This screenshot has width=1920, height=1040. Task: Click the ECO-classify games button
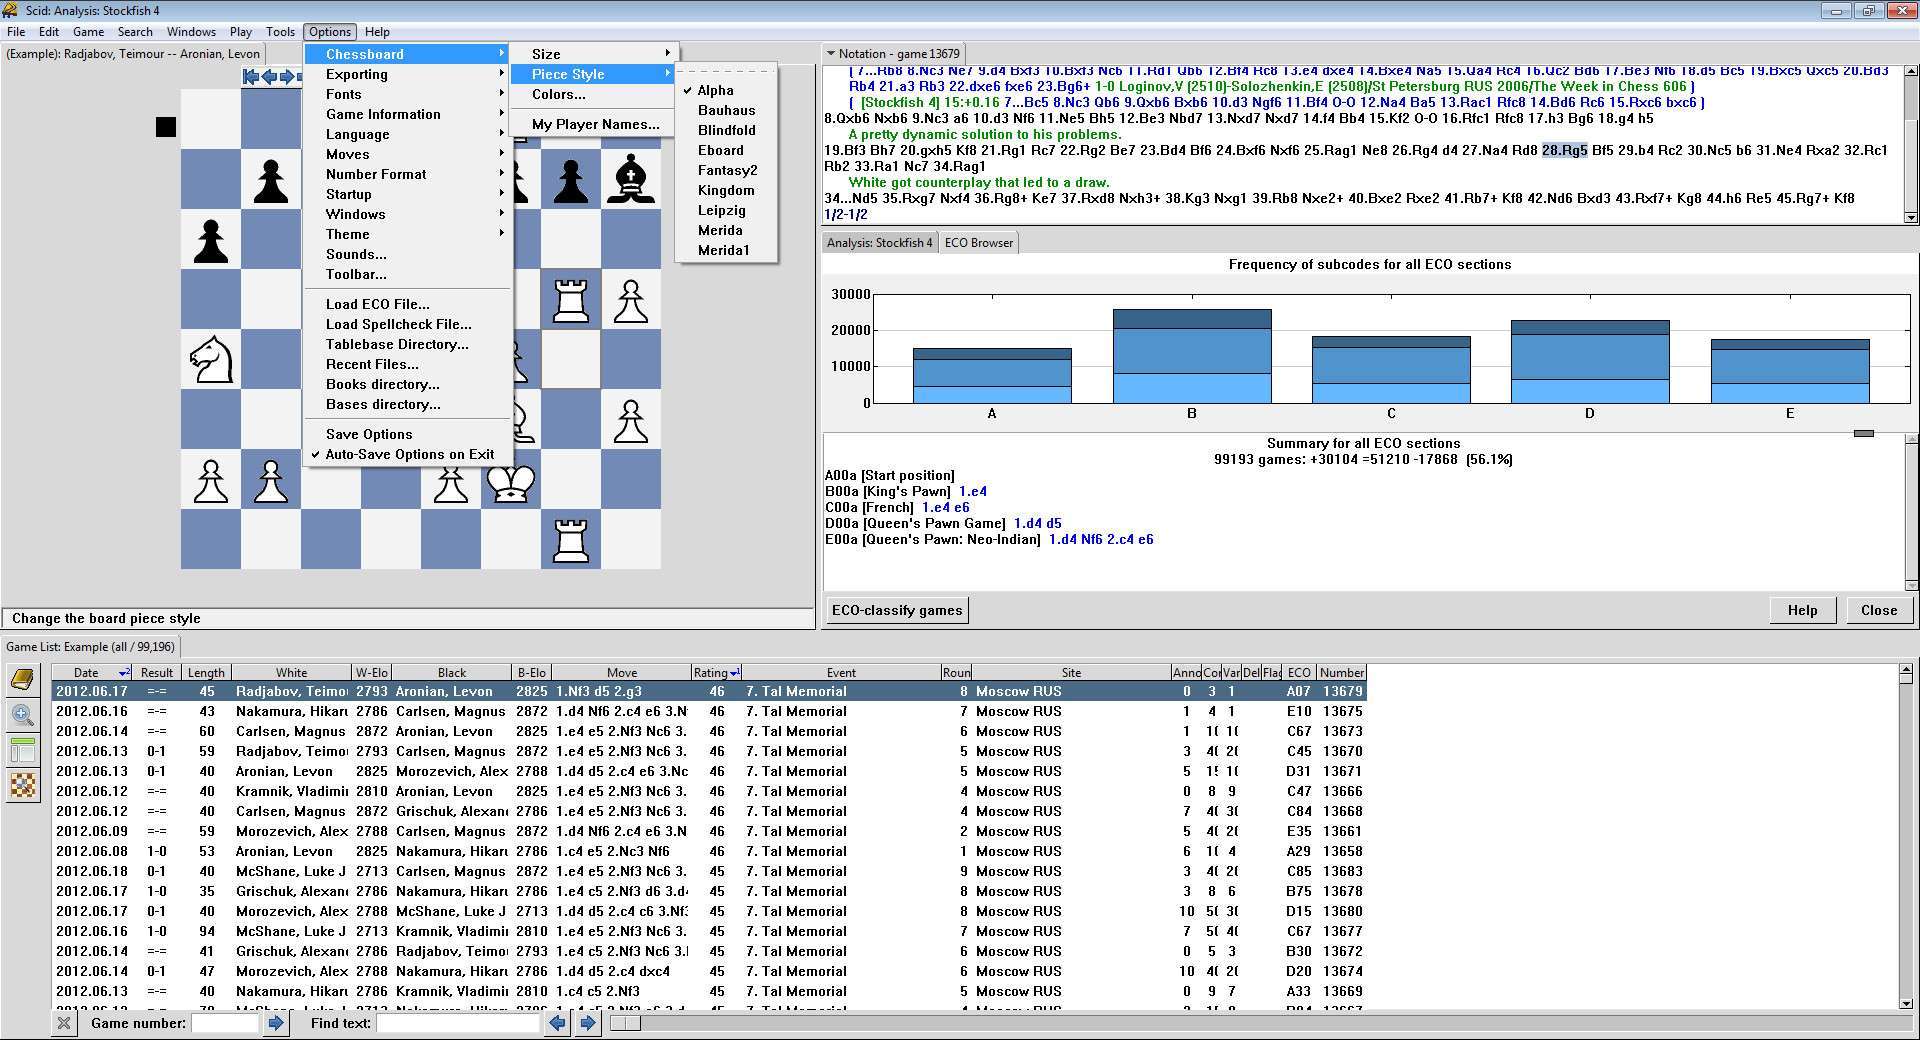coord(895,609)
